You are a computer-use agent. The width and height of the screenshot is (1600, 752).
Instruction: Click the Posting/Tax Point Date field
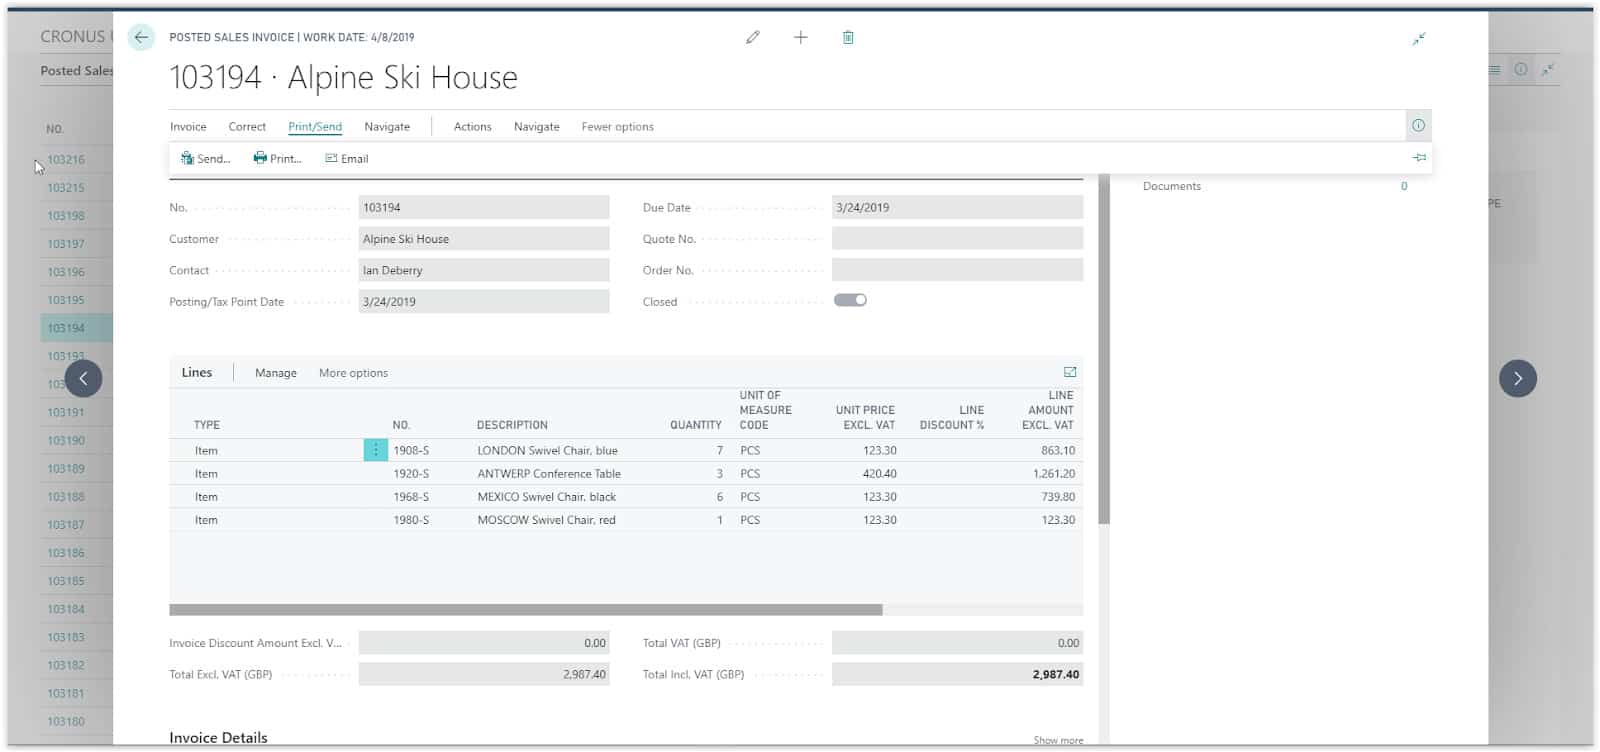484,301
